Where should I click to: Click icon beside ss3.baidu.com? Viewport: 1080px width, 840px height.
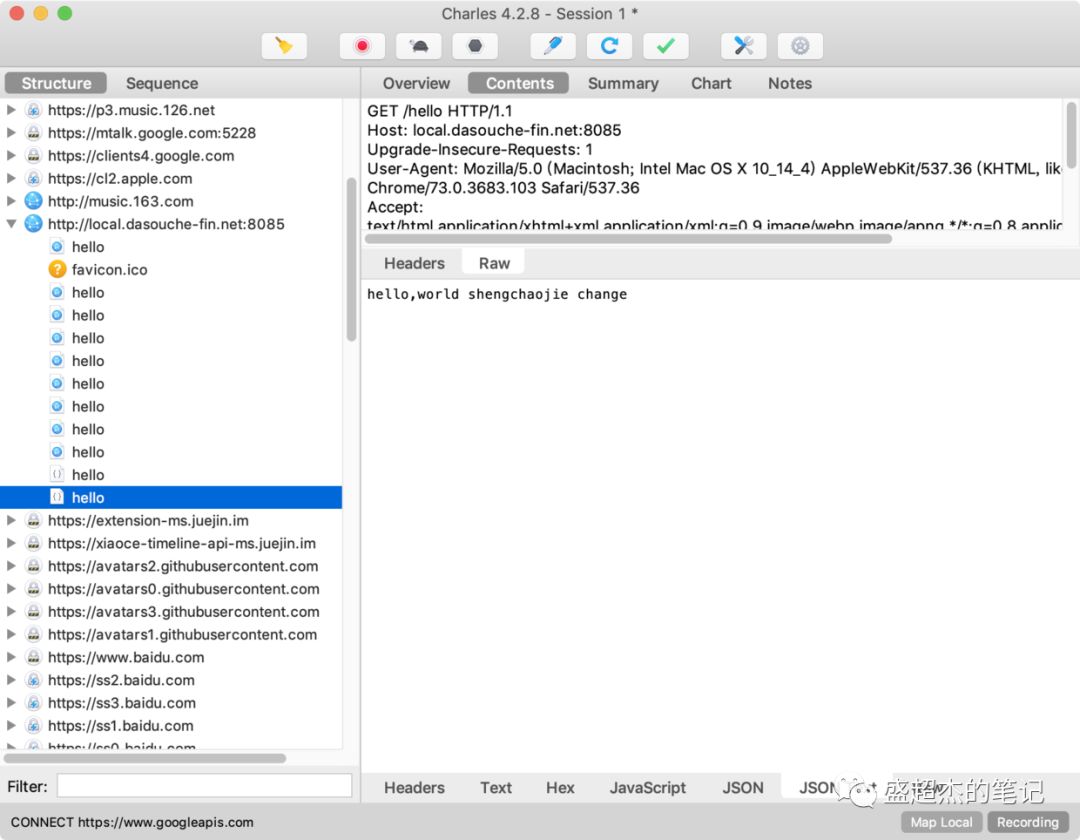(33, 702)
